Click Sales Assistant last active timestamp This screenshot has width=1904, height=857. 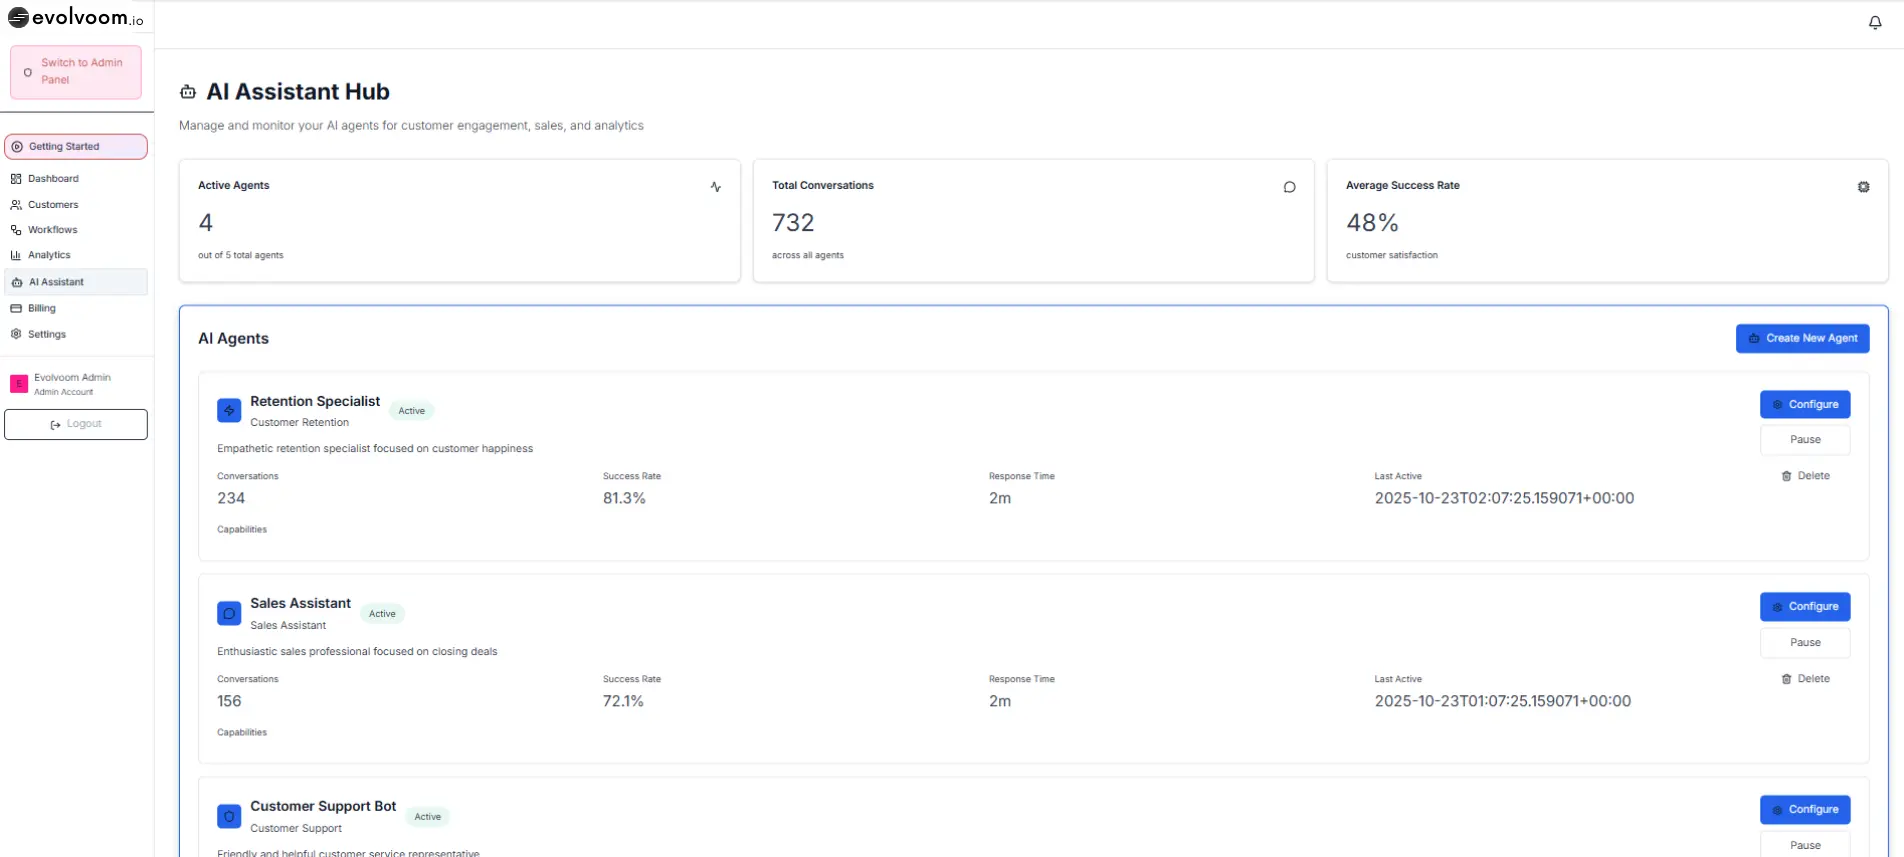pyautogui.click(x=1503, y=701)
